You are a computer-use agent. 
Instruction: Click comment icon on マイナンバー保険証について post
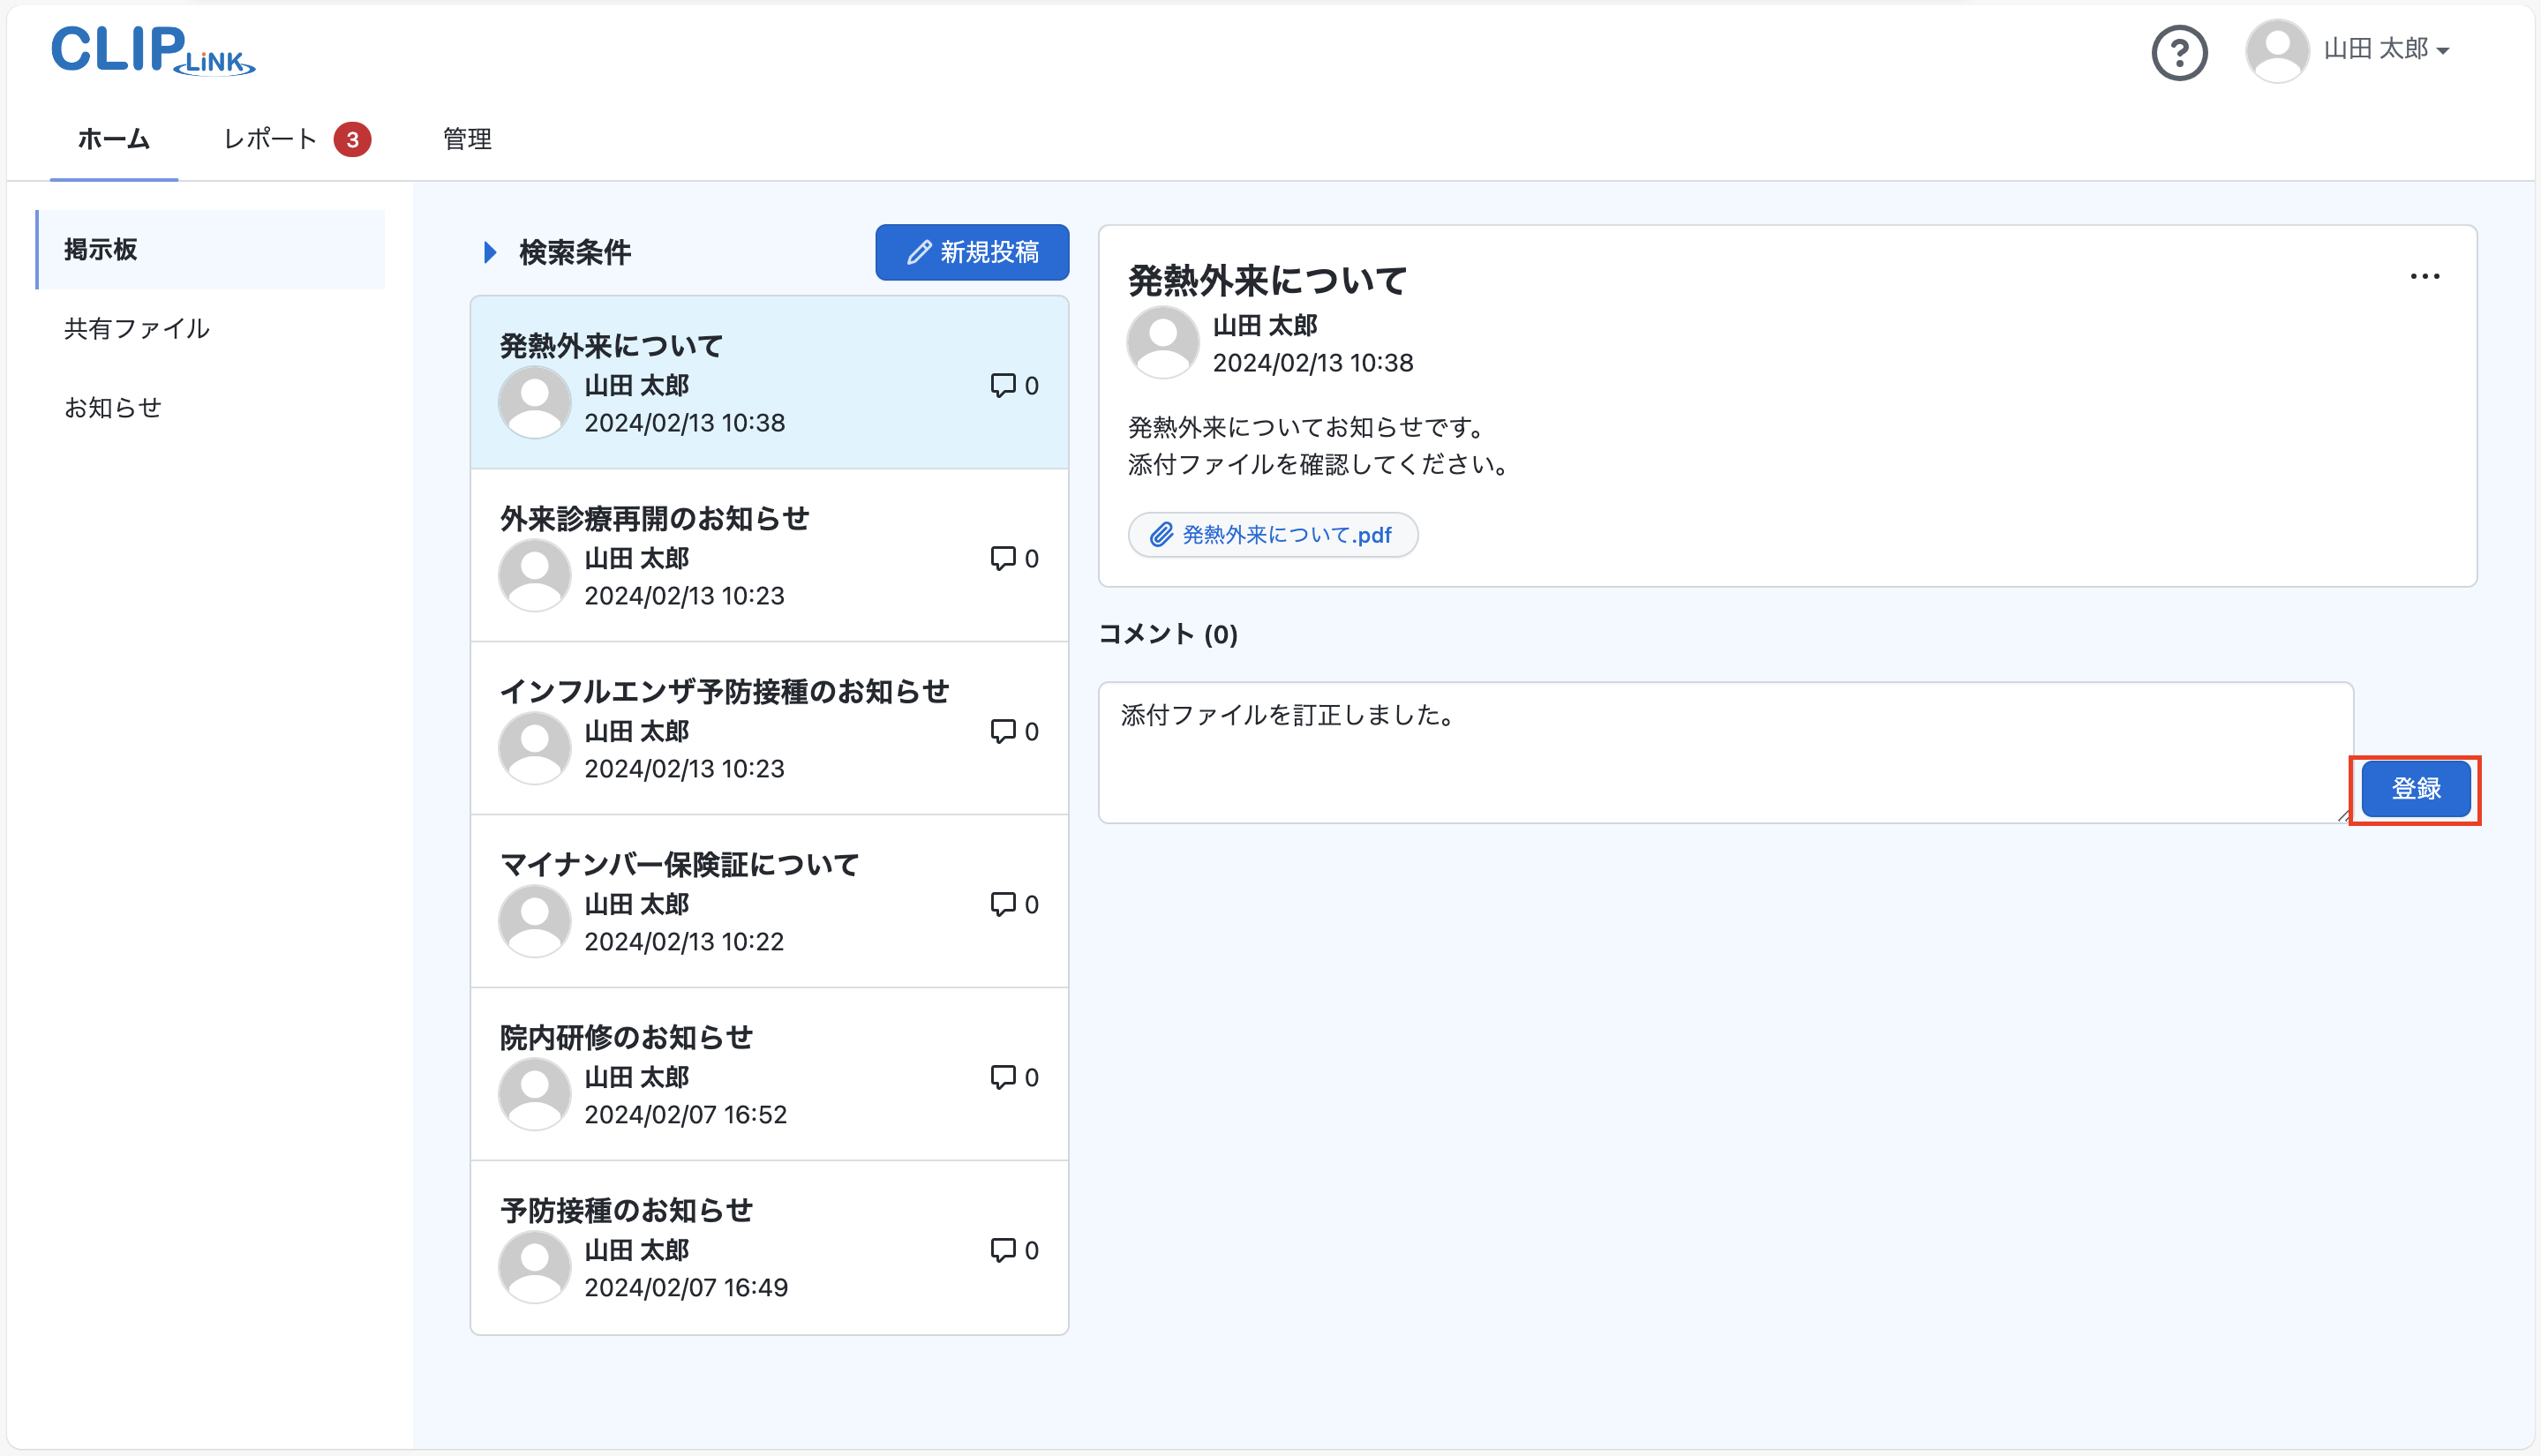pos(1002,904)
